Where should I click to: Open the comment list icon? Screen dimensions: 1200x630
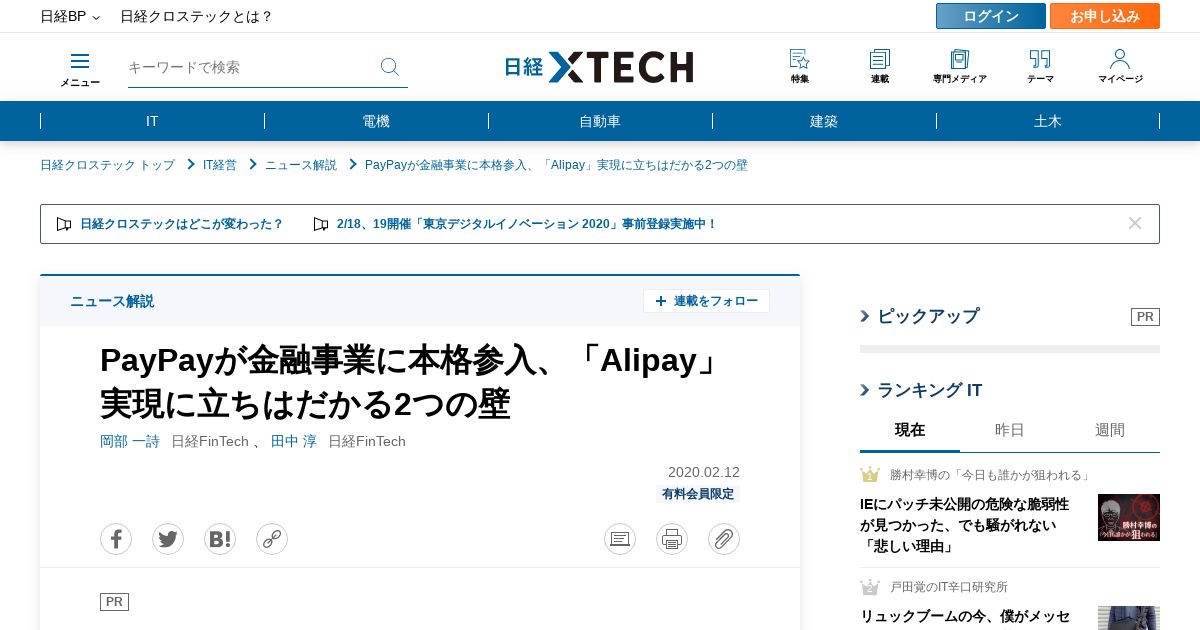(x=620, y=539)
